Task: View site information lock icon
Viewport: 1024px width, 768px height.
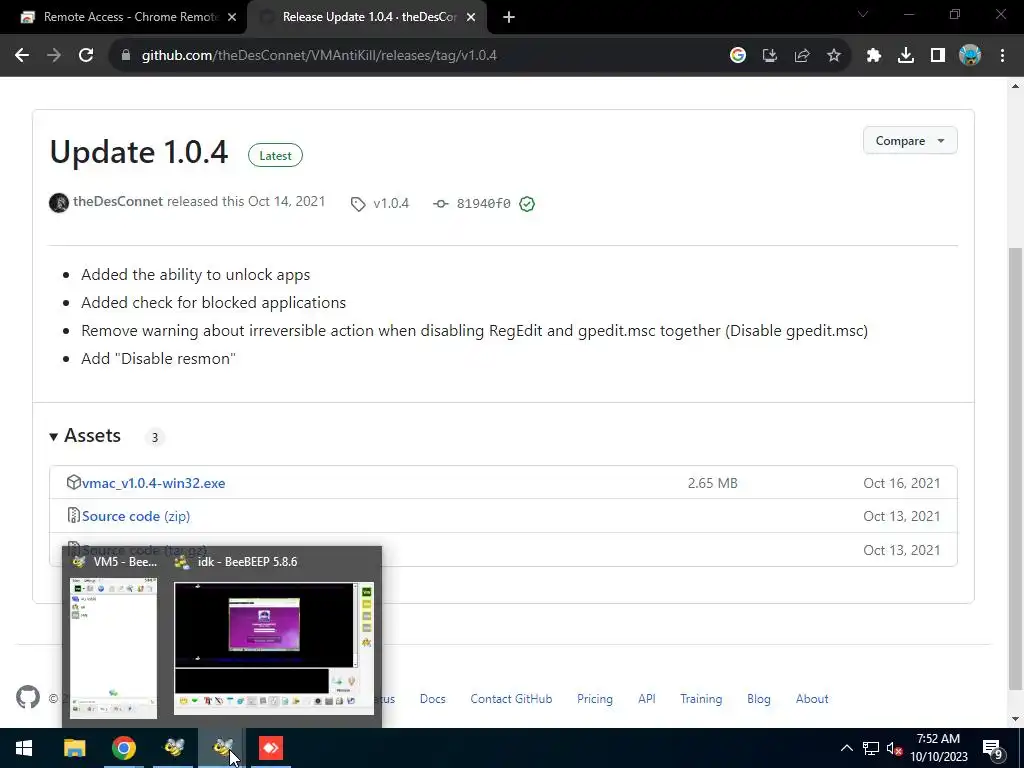Action: pos(126,56)
